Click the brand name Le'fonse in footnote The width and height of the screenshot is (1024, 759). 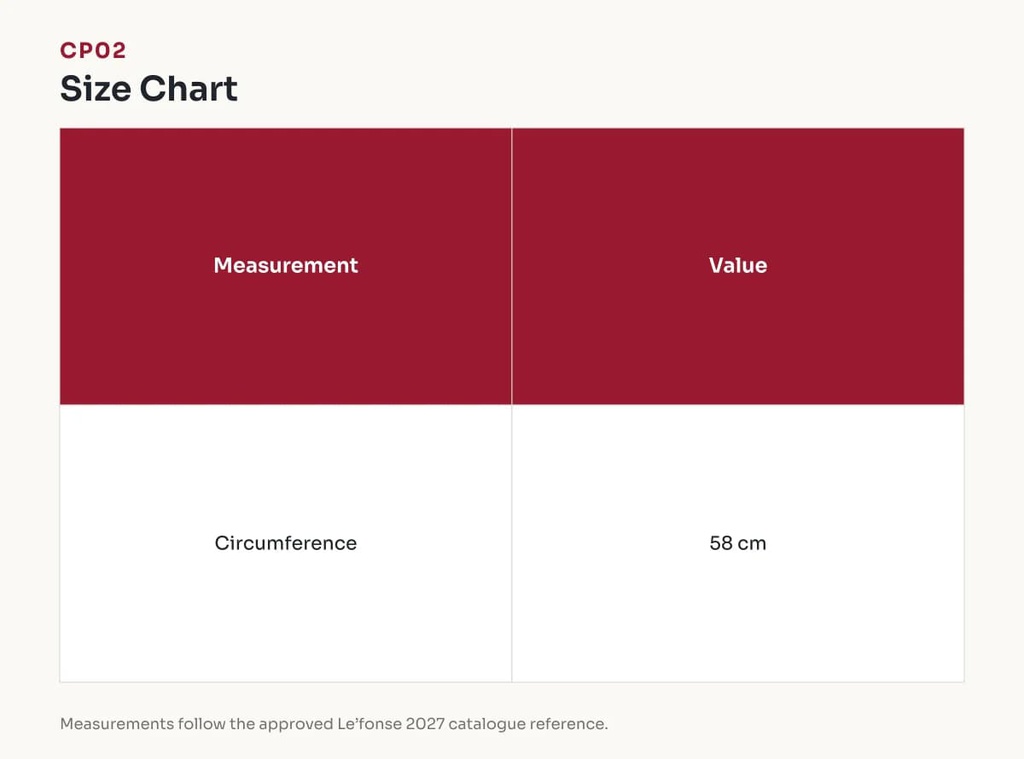coord(369,724)
